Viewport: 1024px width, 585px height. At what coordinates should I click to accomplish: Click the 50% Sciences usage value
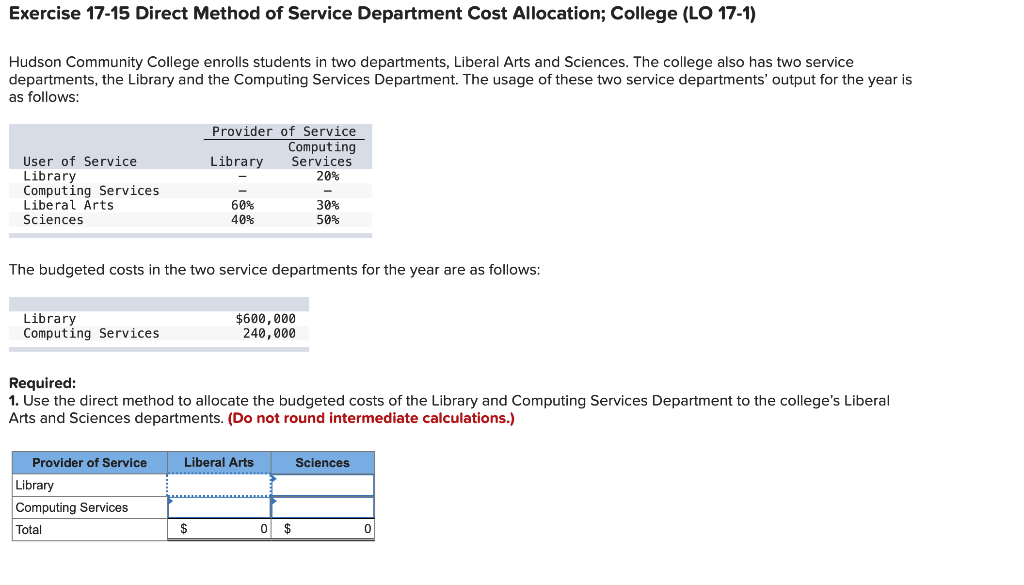point(330,219)
